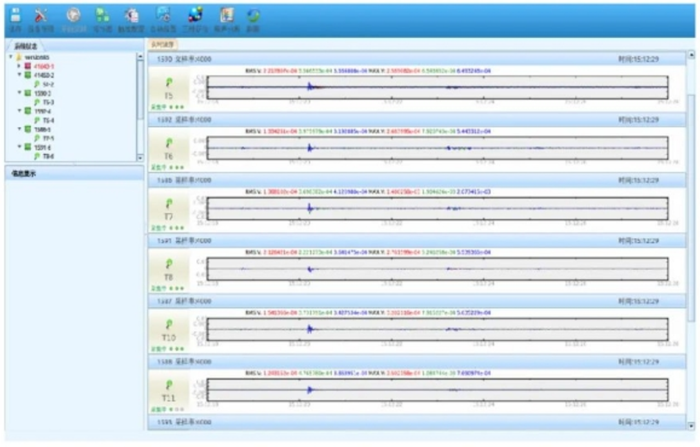
Task: Click the green collecting status under T5
Action: pos(167,107)
